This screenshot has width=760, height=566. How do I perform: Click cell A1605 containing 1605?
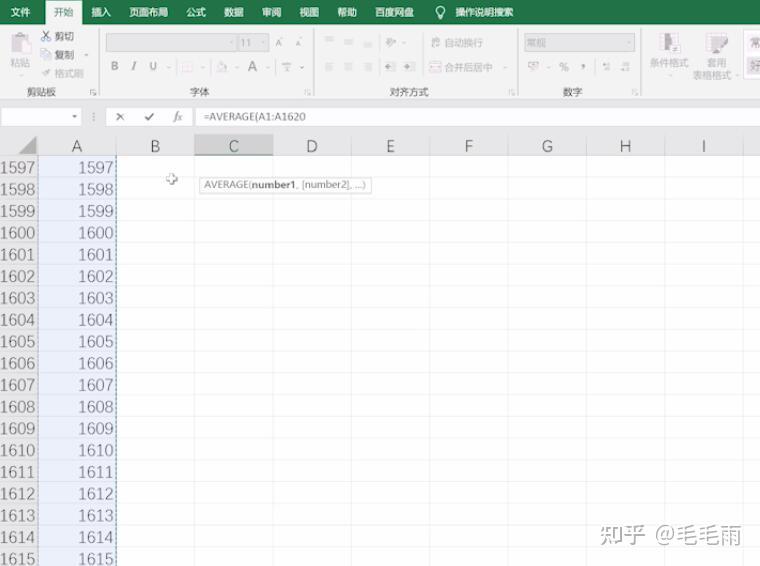coord(78,342)
